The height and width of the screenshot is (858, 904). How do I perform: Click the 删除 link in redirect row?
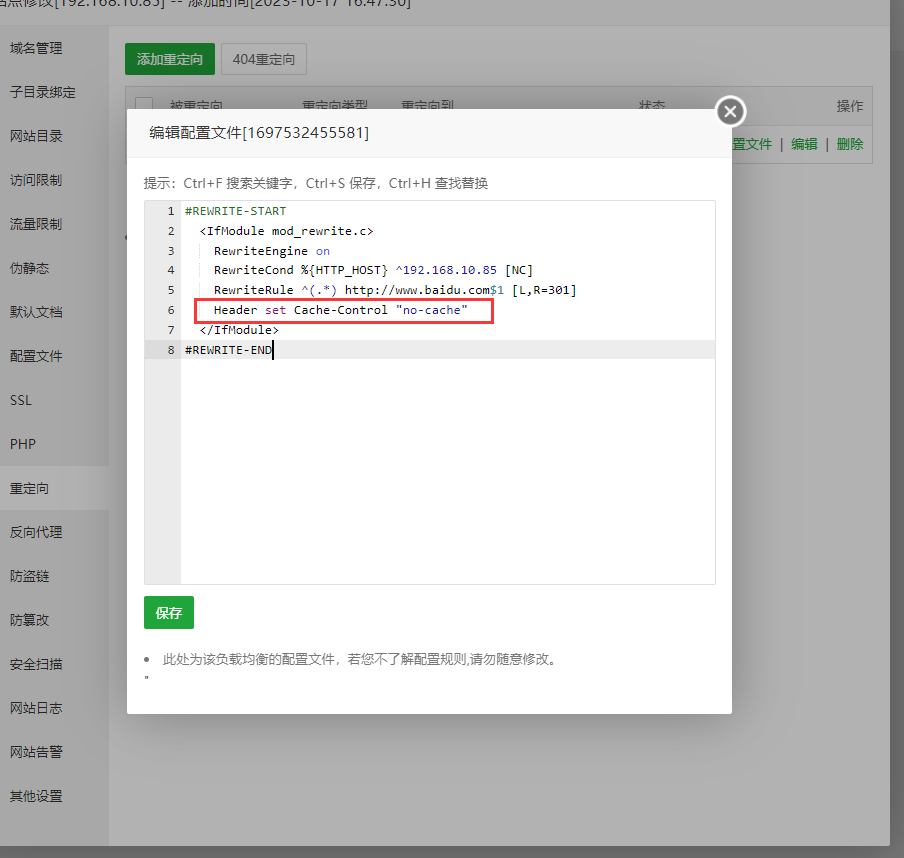tap(850, 144)
